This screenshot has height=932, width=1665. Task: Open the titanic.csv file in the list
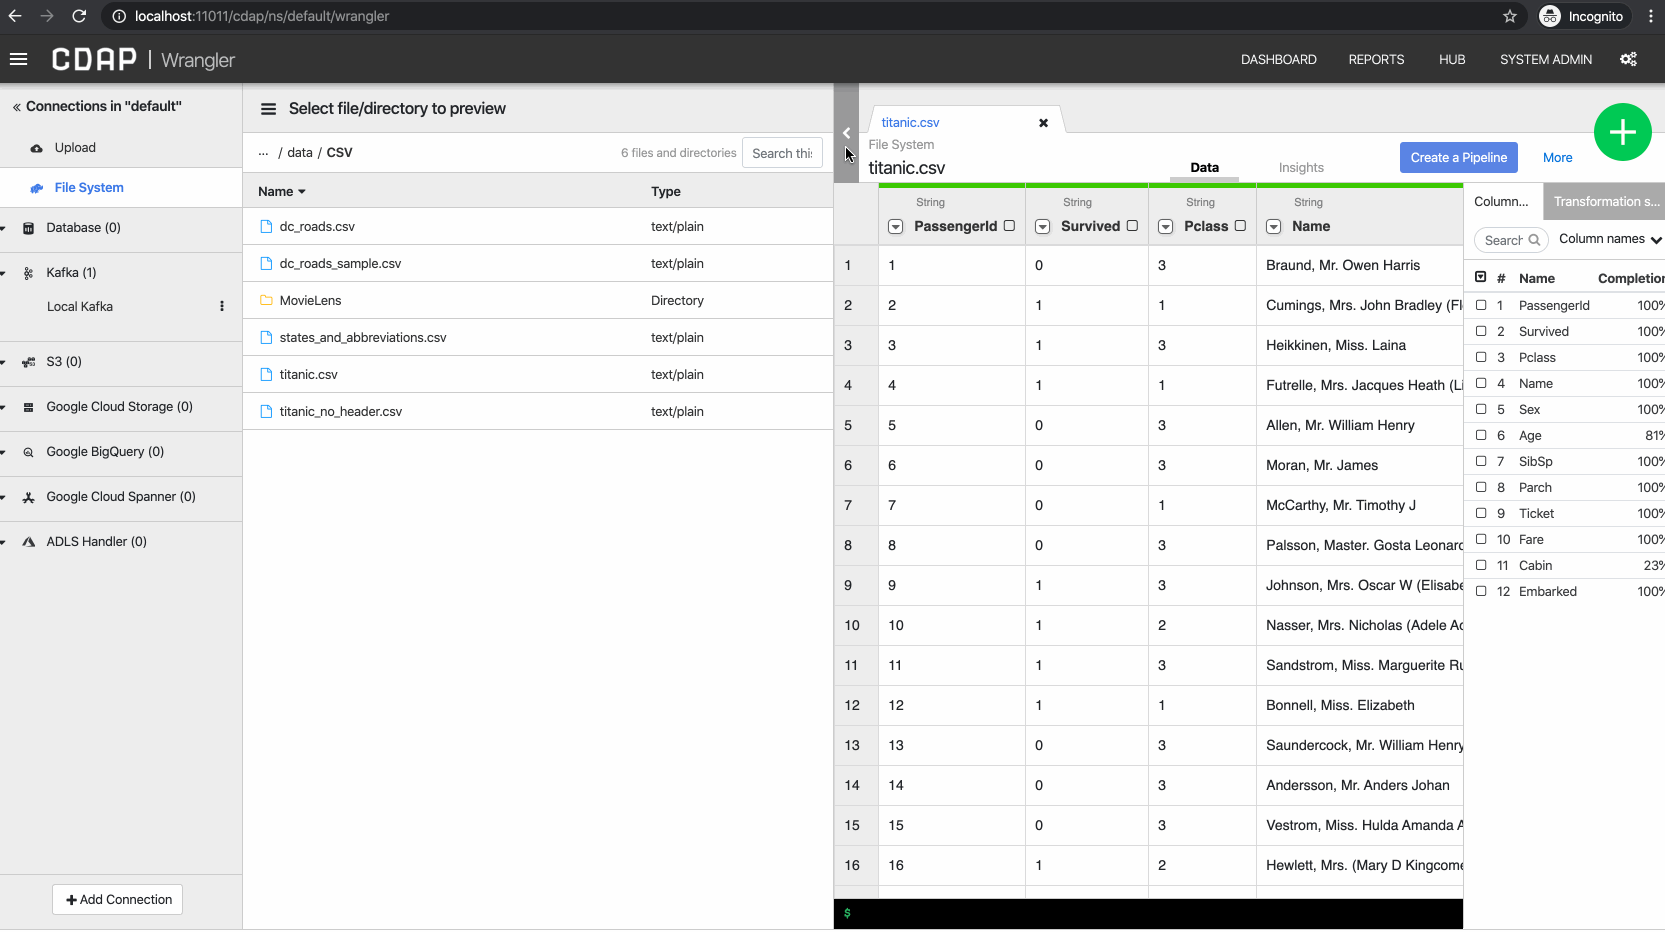309,375
